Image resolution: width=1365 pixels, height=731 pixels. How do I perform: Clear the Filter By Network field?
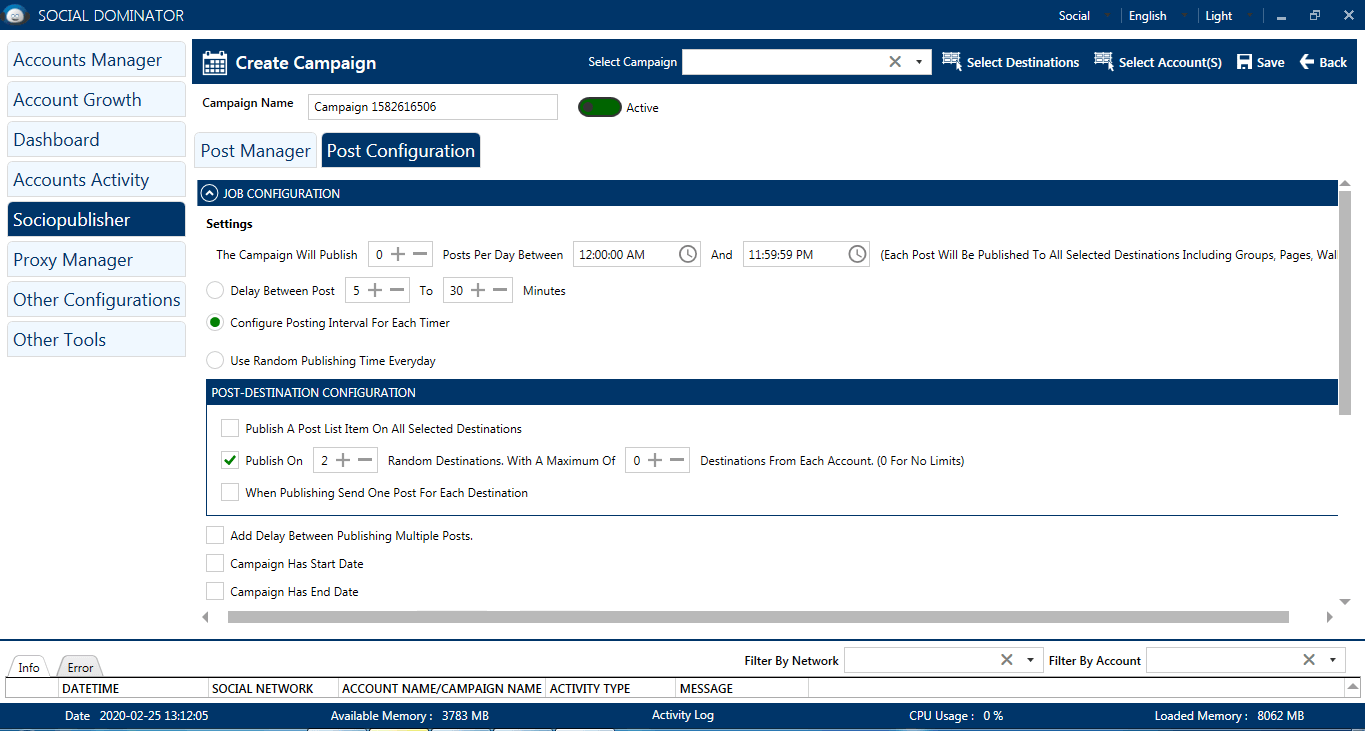pyautogui.click(x=1007, y=660)
